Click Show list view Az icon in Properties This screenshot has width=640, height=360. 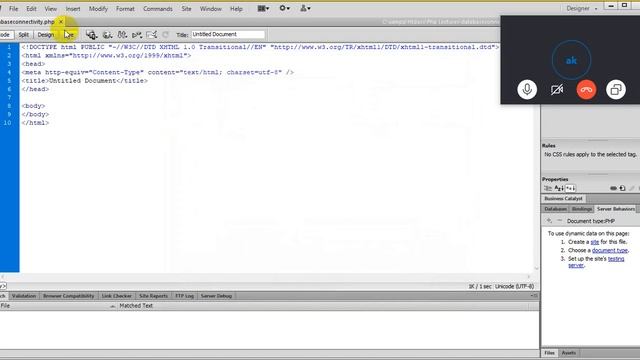[x=559, y=188]
